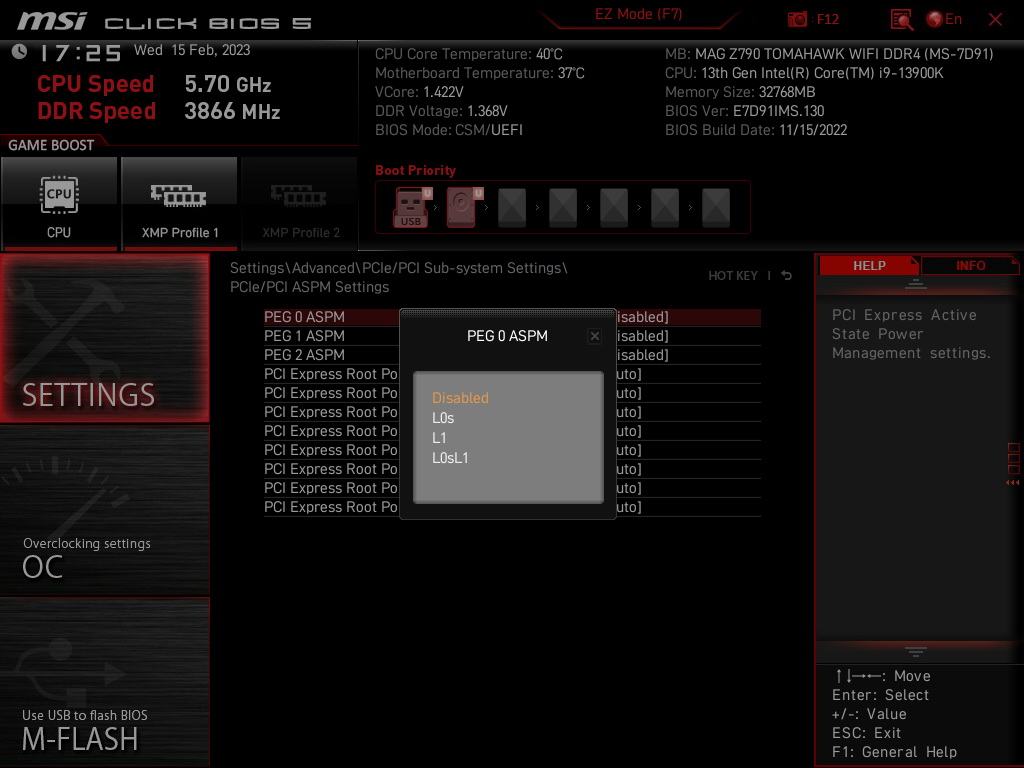
Task: Click the help panel bottom grip handle
Action: (x=916, y=652)
